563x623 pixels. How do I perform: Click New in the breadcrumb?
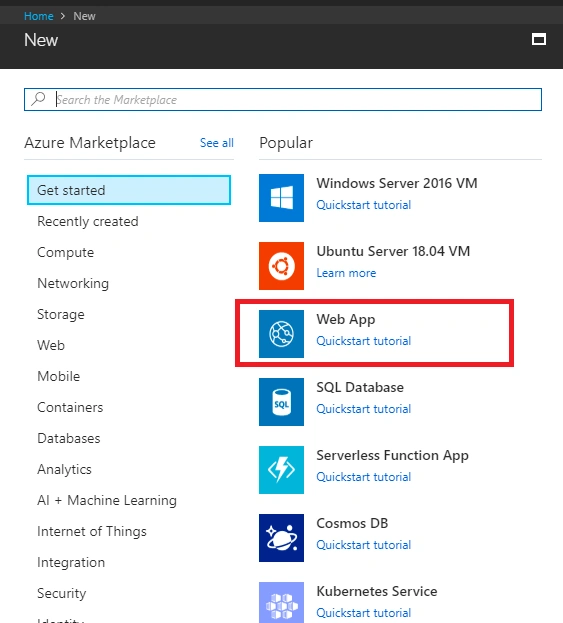[x=84, y=16]
